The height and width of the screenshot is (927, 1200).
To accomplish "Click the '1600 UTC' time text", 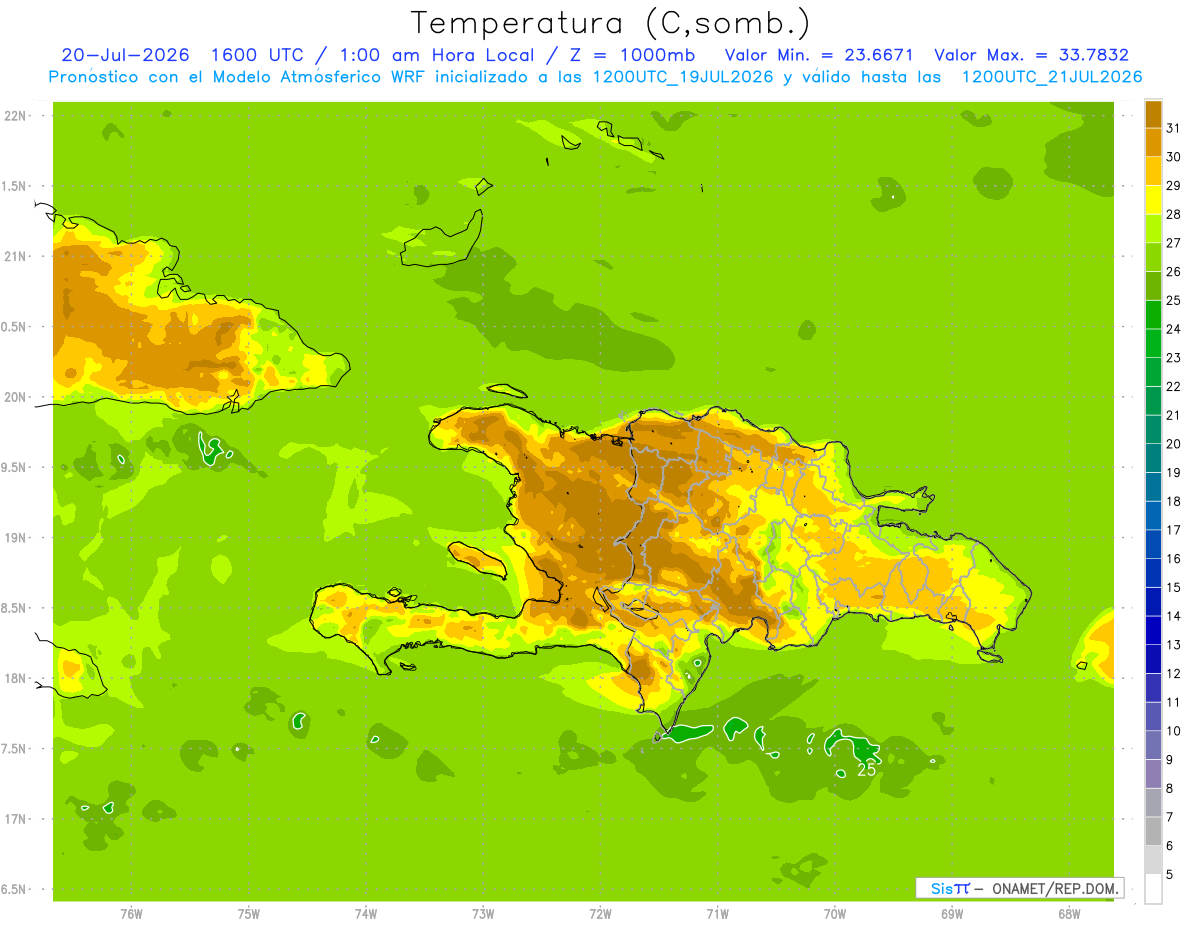I will click(259, 55).
